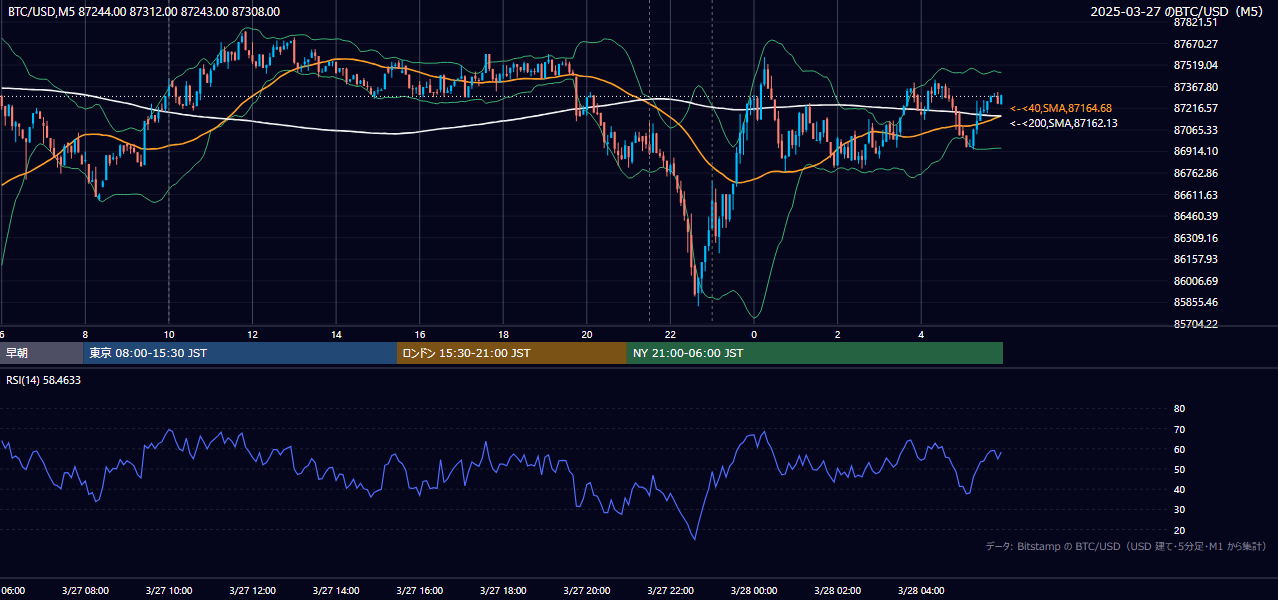Select price axis value 86611.63

tap(1196, 195)
